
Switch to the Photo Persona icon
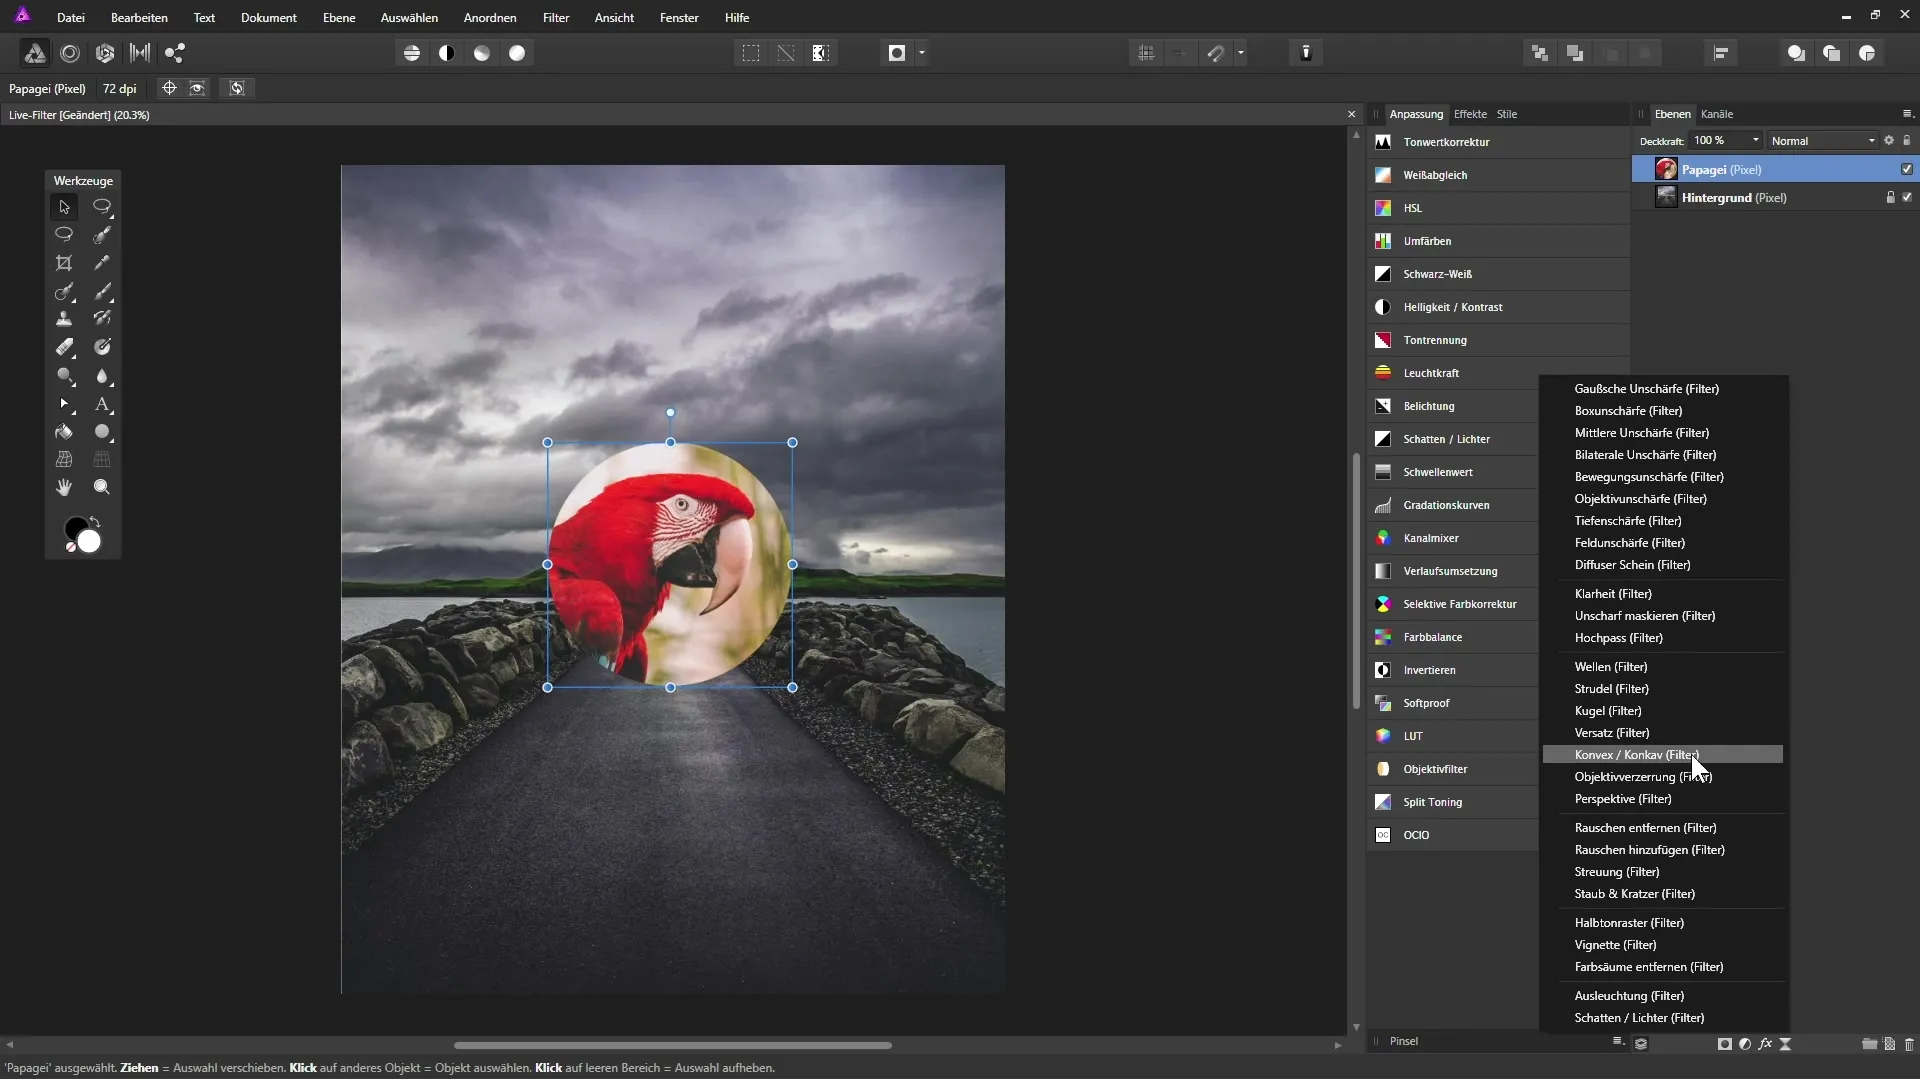(34, 53)
